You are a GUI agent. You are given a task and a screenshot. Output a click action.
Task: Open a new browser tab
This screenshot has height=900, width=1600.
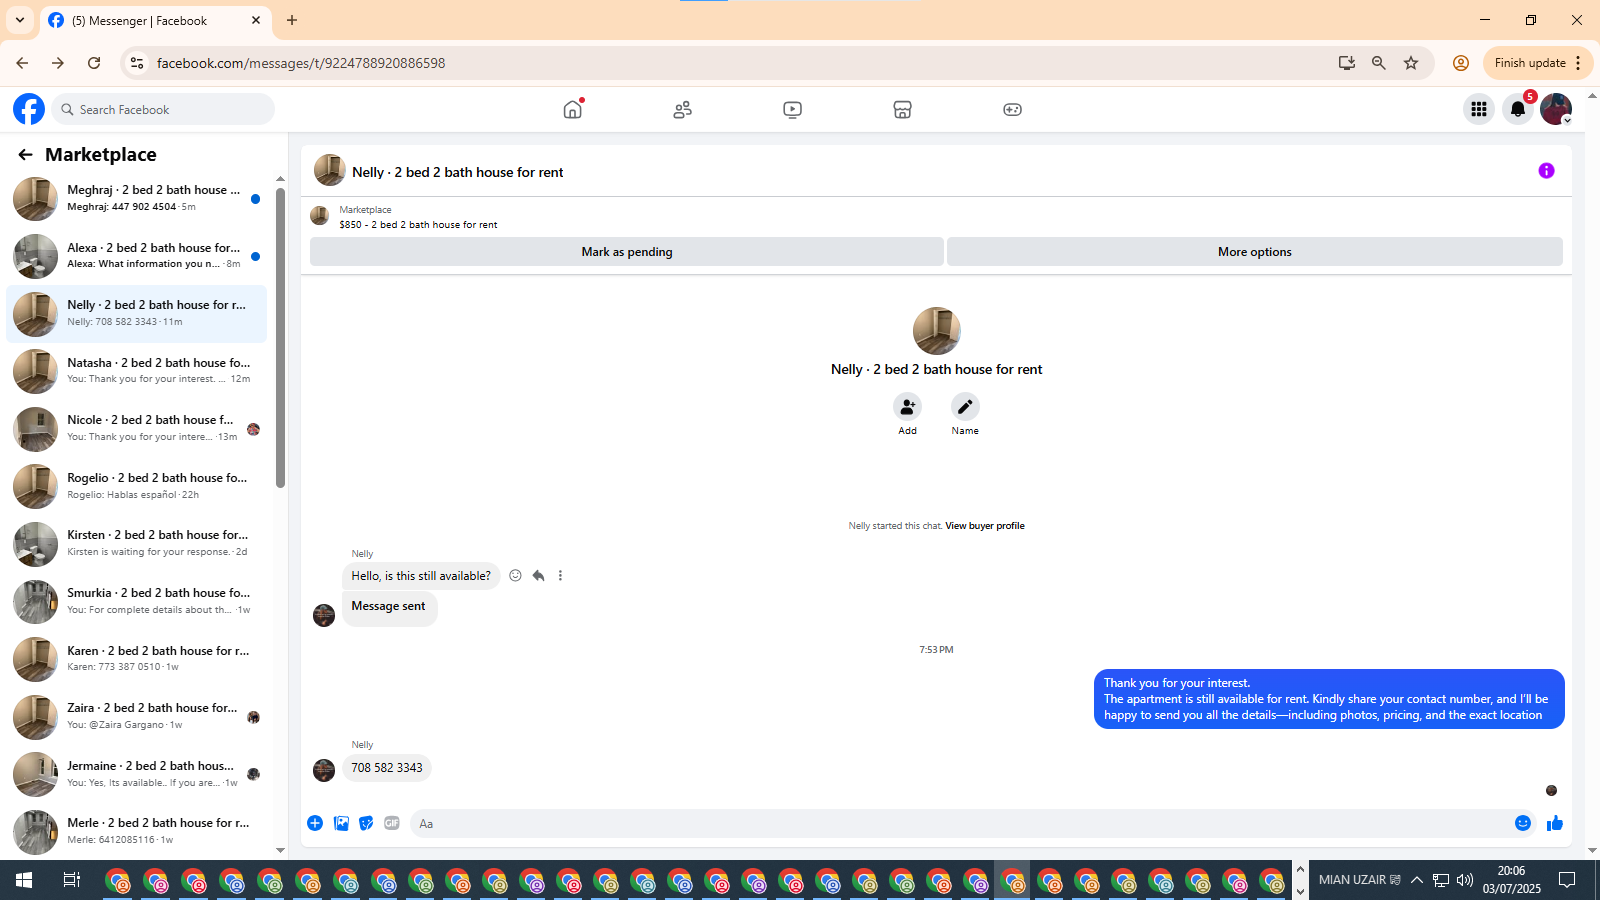[x=292, y=20]
